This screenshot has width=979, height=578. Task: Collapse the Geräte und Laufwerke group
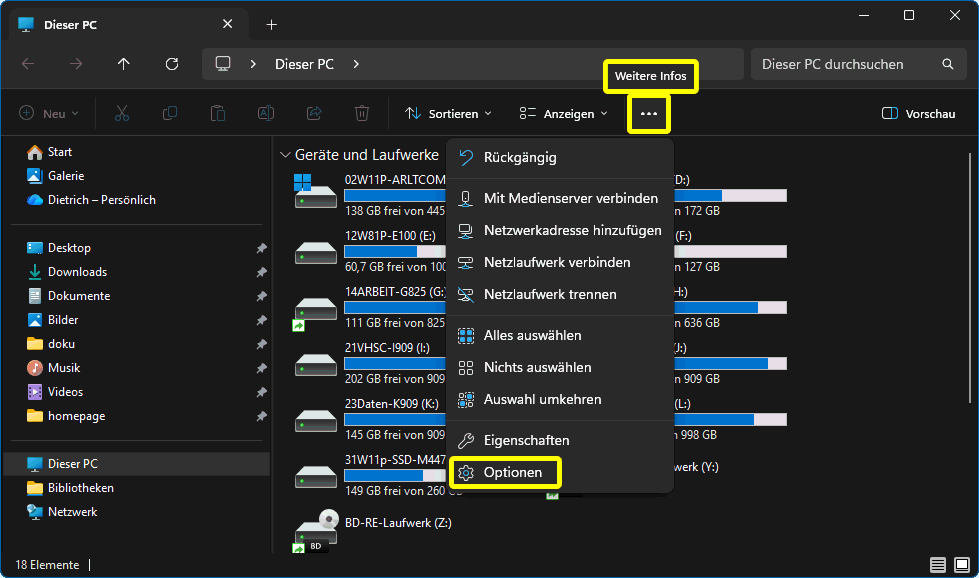[x=284, y=156]
